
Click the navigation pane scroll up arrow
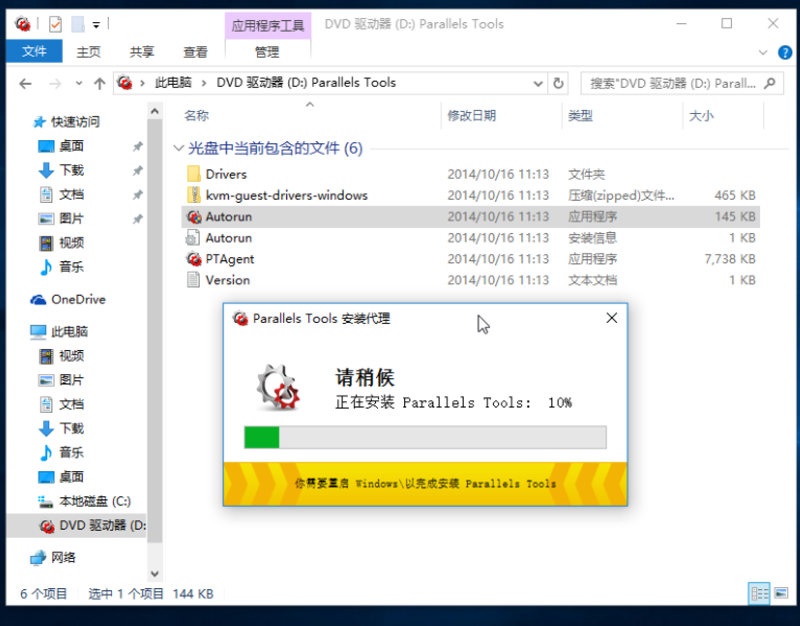coord(155,111)
